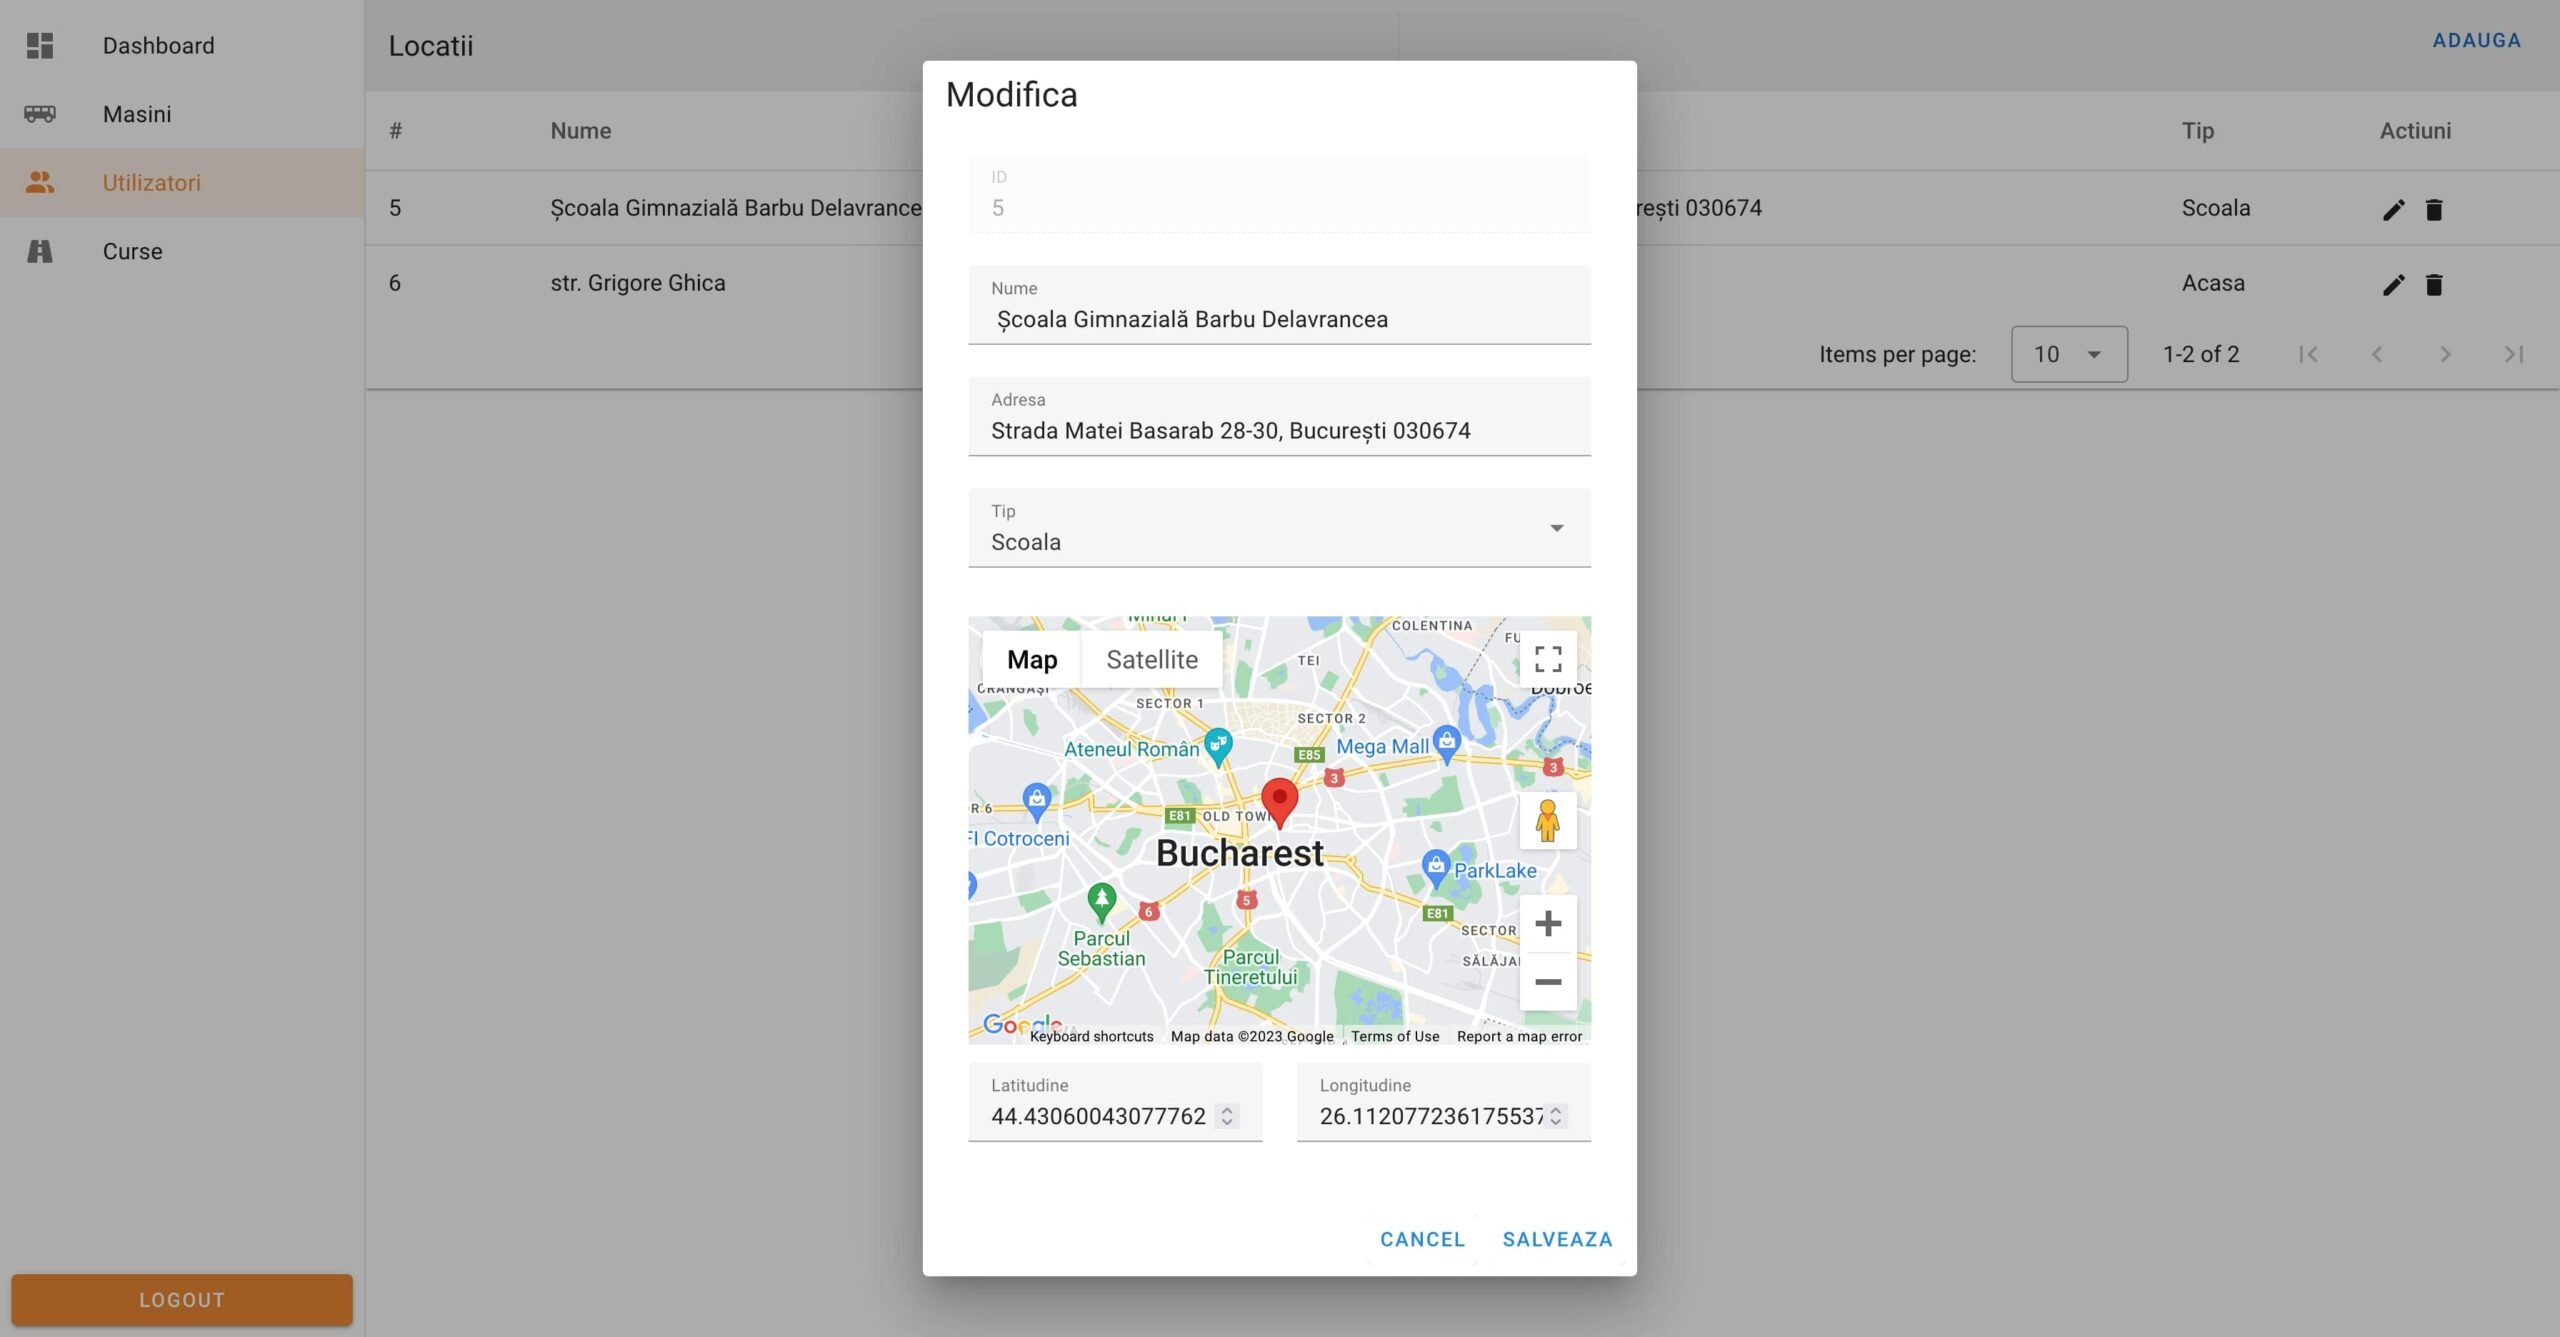Click the Latitudine spinner arrows
2560x1337 pixels.
(x=1227, y=1116)
